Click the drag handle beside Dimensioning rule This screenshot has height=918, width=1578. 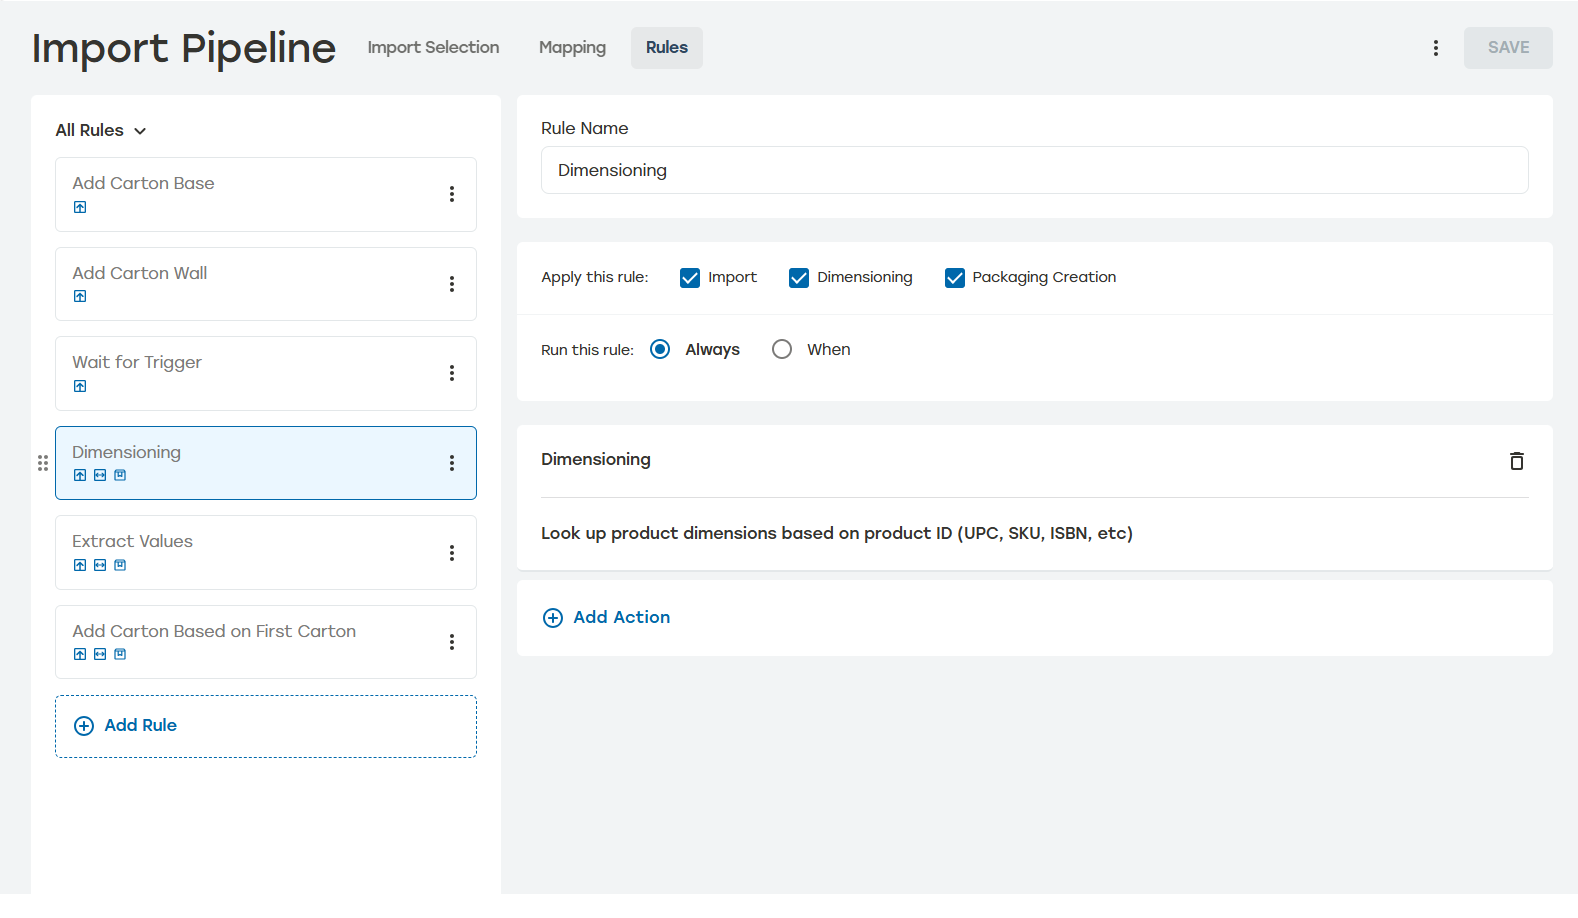[x=43, y=463]
